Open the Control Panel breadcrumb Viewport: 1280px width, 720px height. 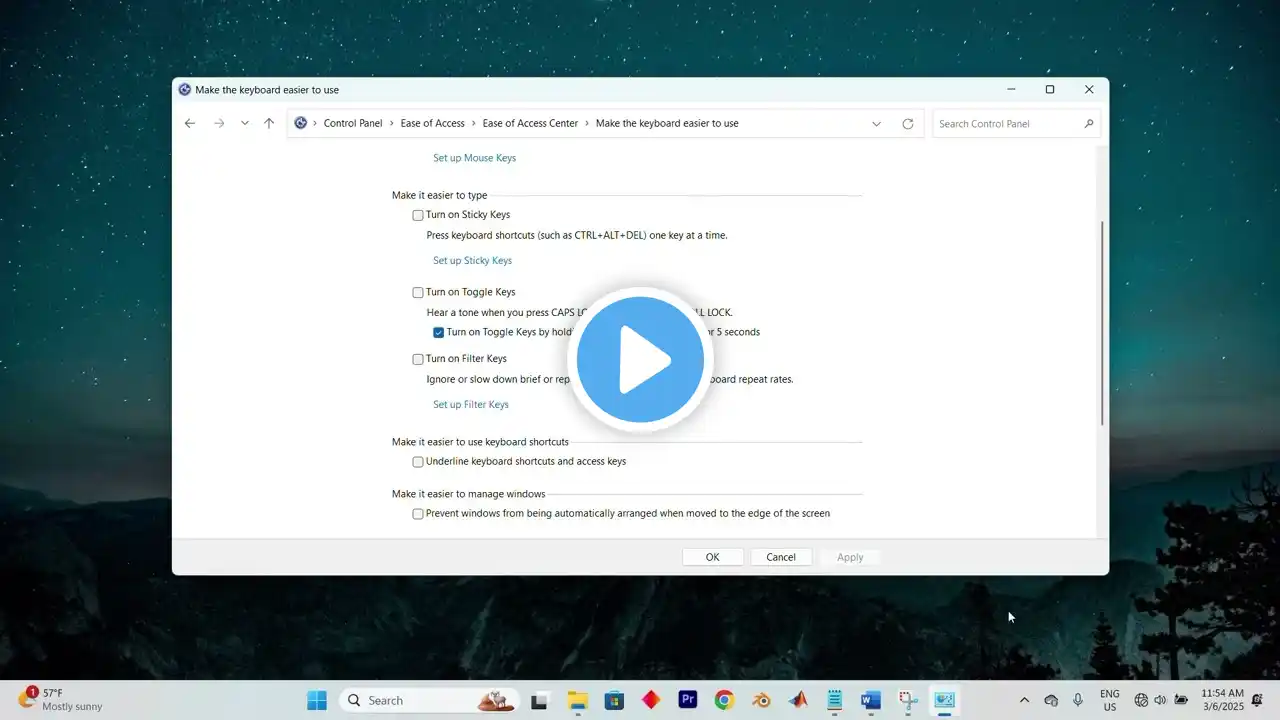(353, 123)
